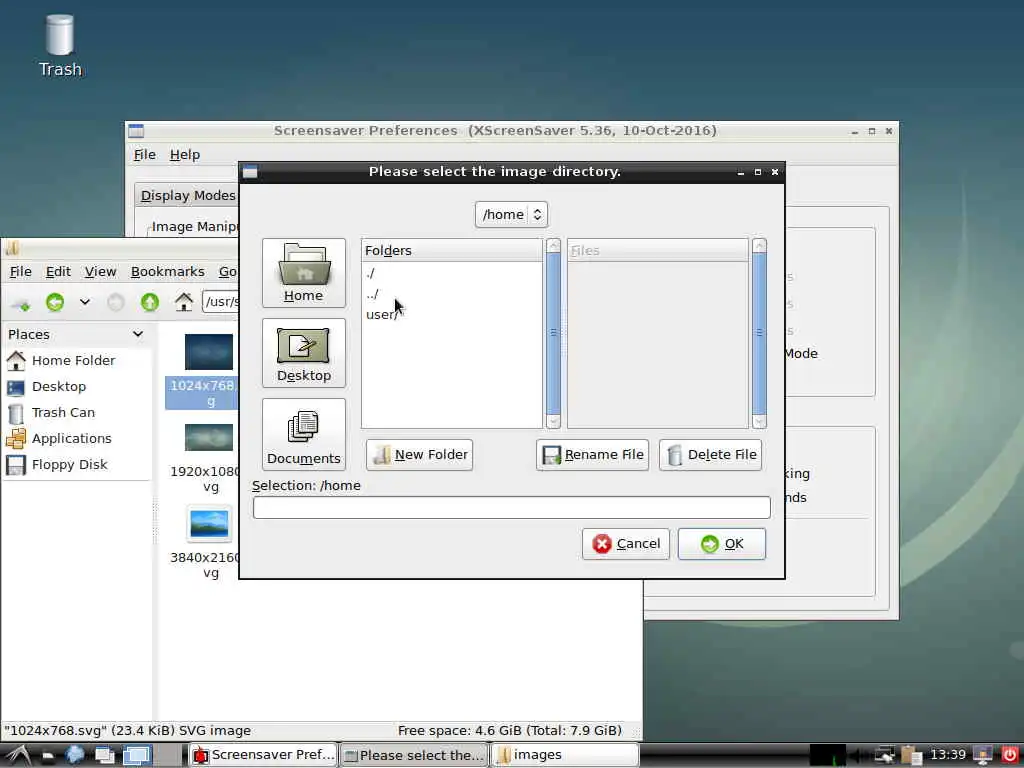This screenshot has height=768, width=1024.
Task: Switch to Please select the taskbar button
Action: [x=415, y=756]
